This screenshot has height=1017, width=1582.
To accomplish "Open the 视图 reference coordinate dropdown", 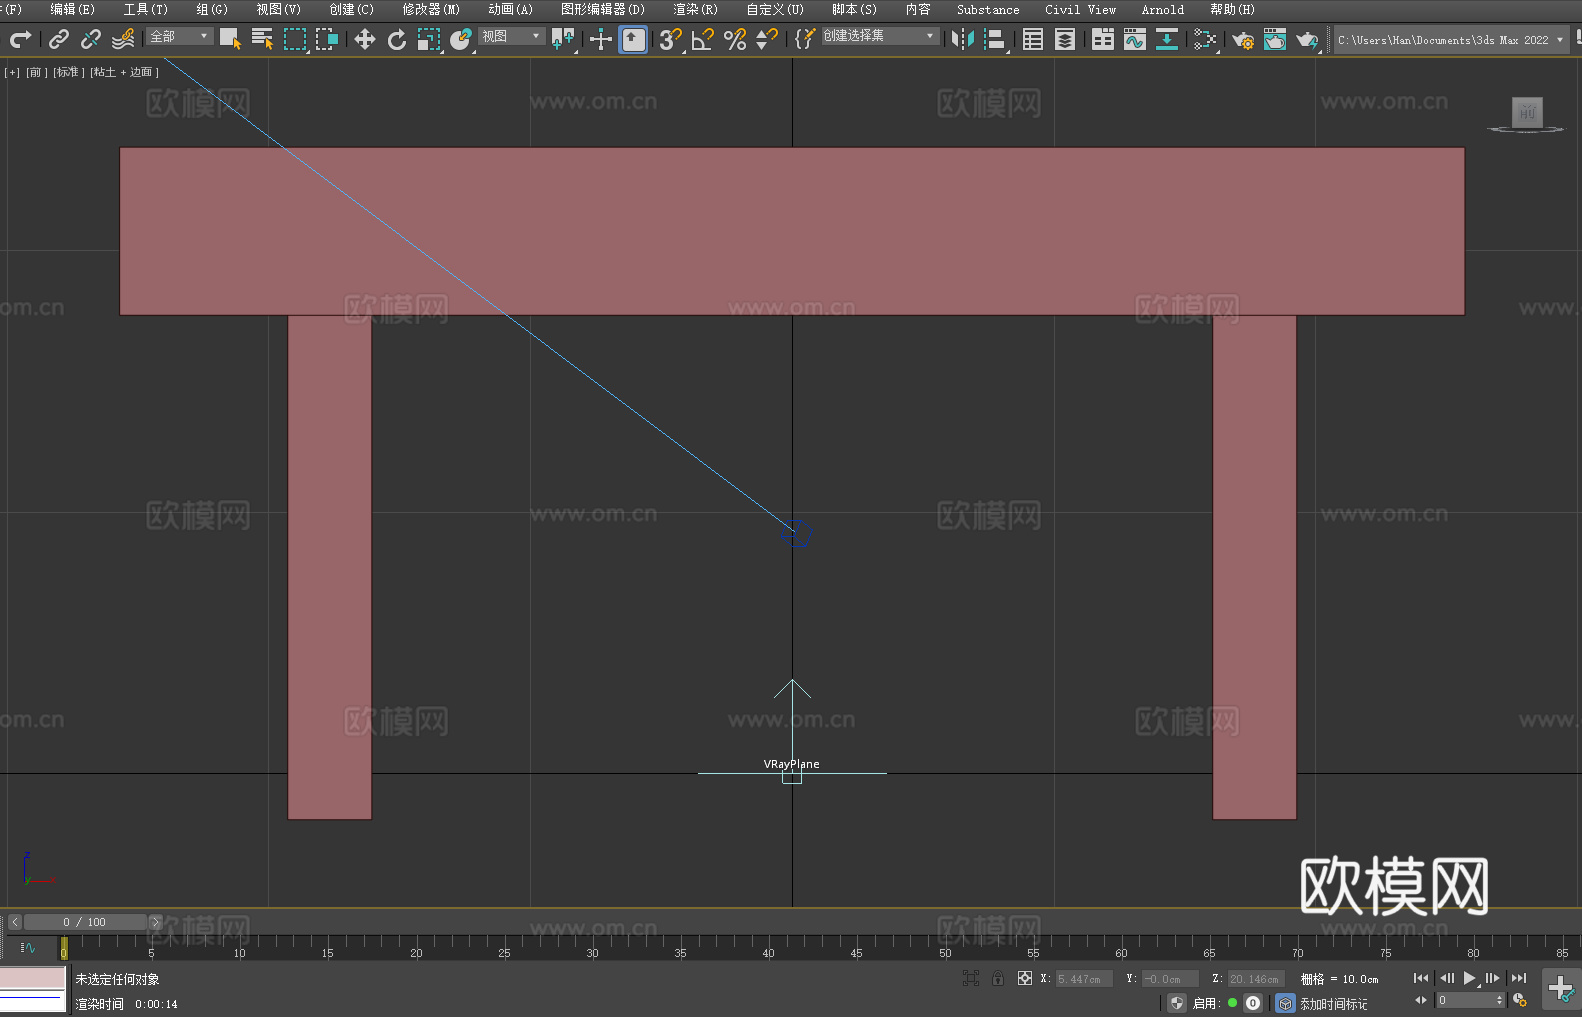I will point(511,36).
